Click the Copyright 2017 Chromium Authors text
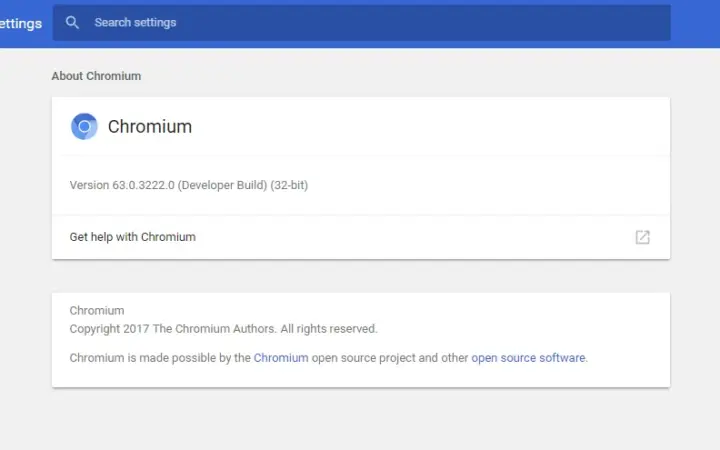 tap(223, 329)
